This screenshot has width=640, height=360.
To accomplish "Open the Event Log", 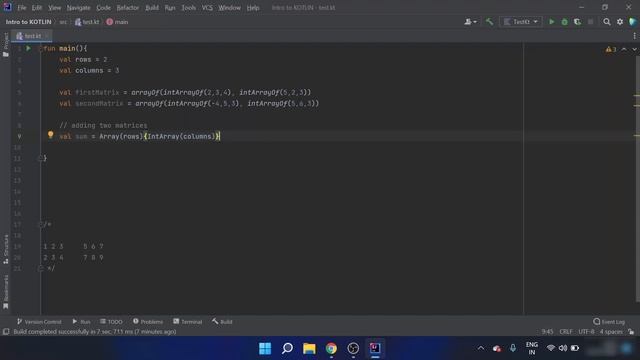I will pos(609,322).
